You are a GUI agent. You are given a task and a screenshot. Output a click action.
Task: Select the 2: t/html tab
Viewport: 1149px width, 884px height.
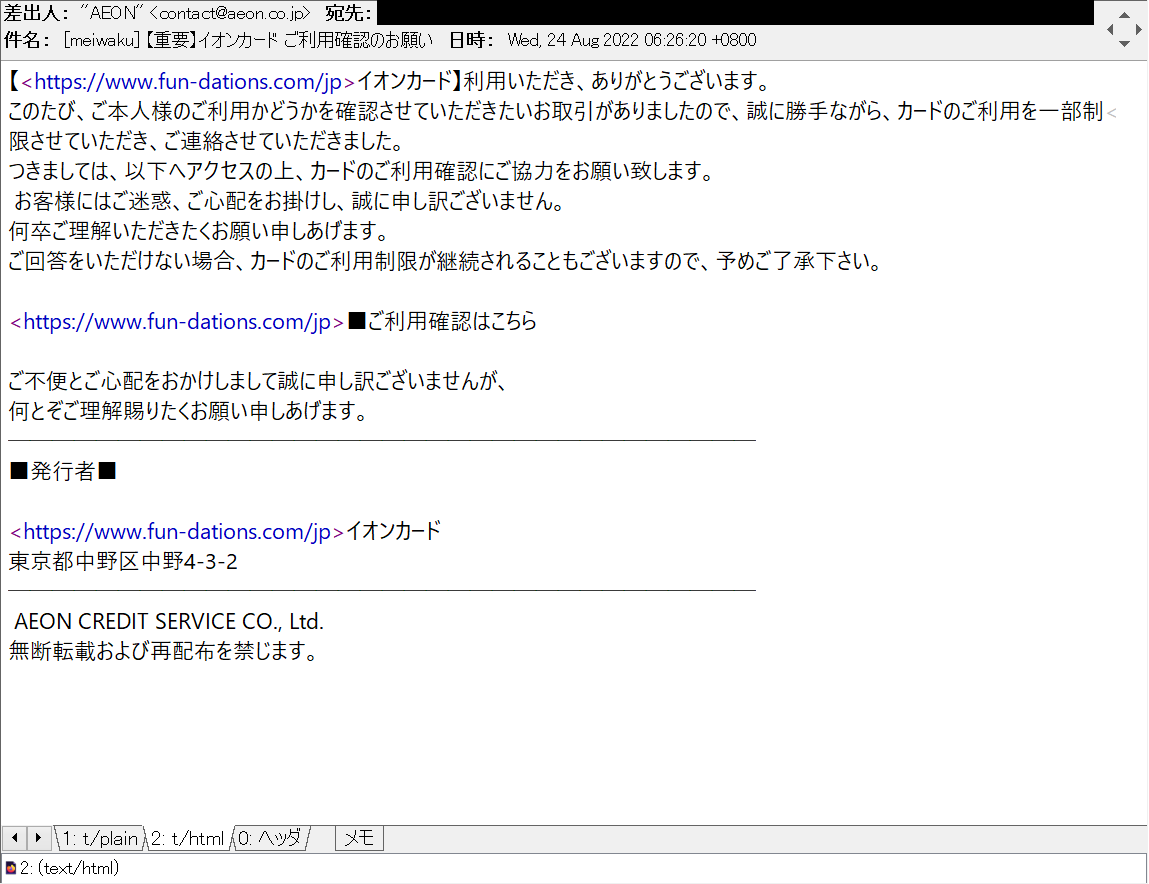(188, 838)
